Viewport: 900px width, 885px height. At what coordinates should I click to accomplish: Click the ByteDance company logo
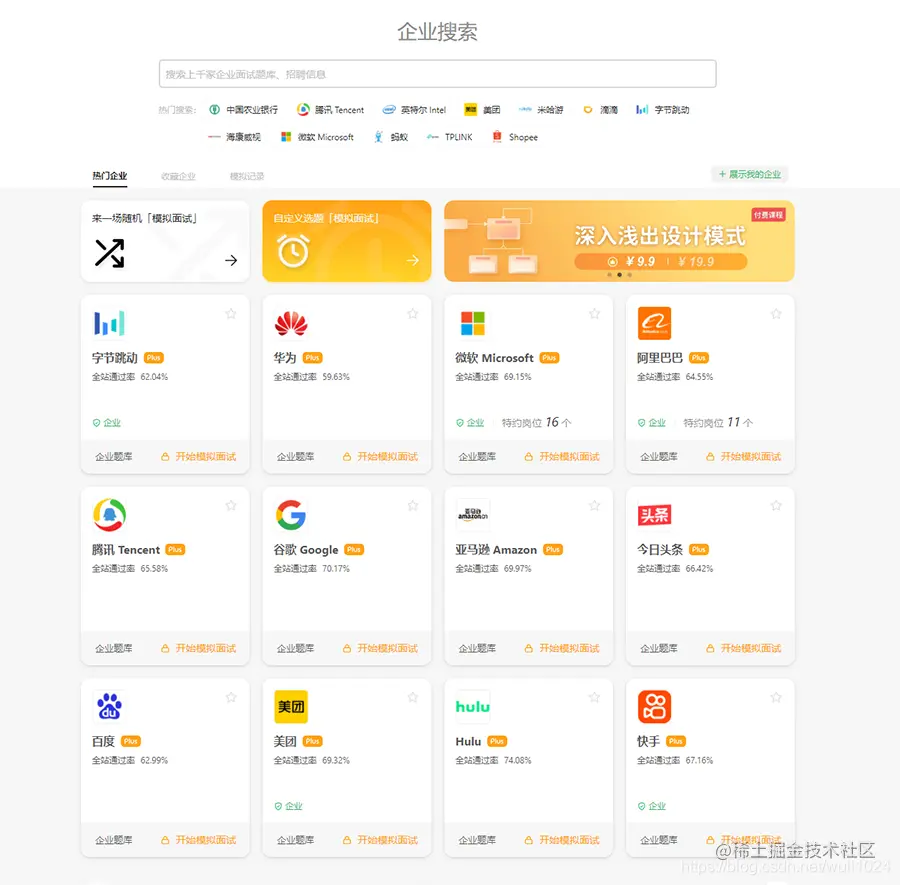pos(109,323)
